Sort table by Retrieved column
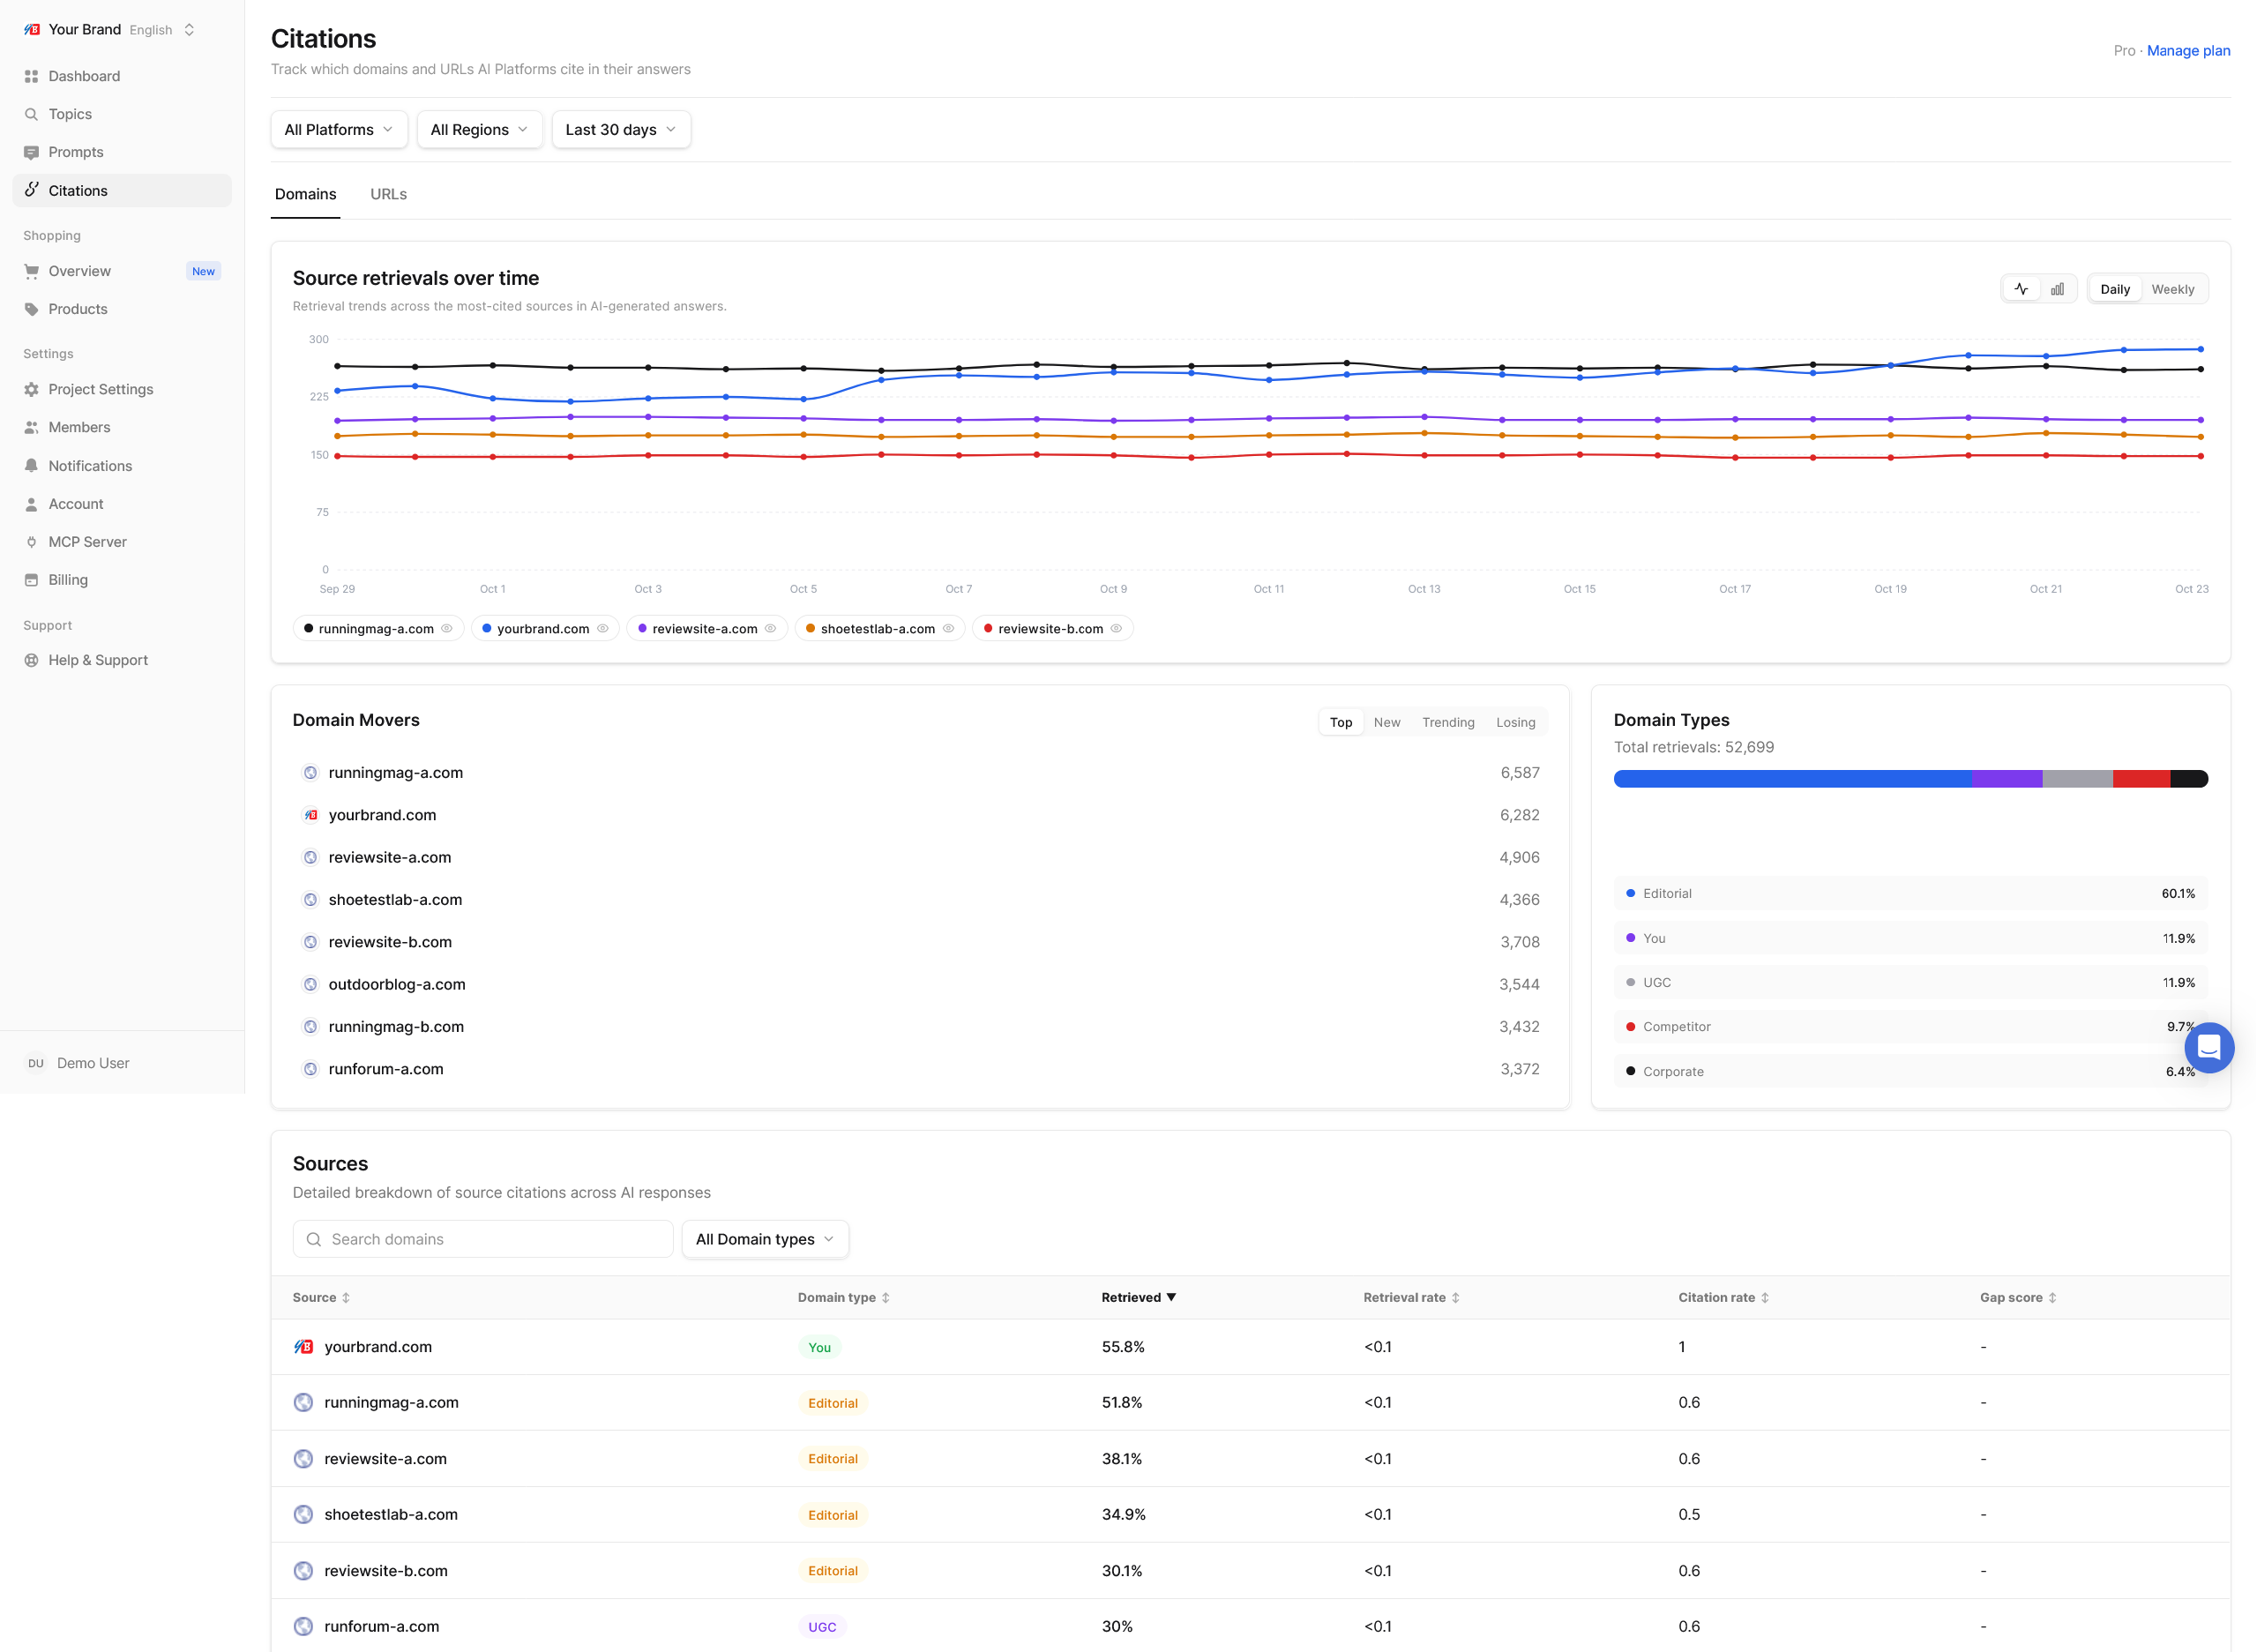This screenshot has height=1652, width=2257. (1138, 1297)
